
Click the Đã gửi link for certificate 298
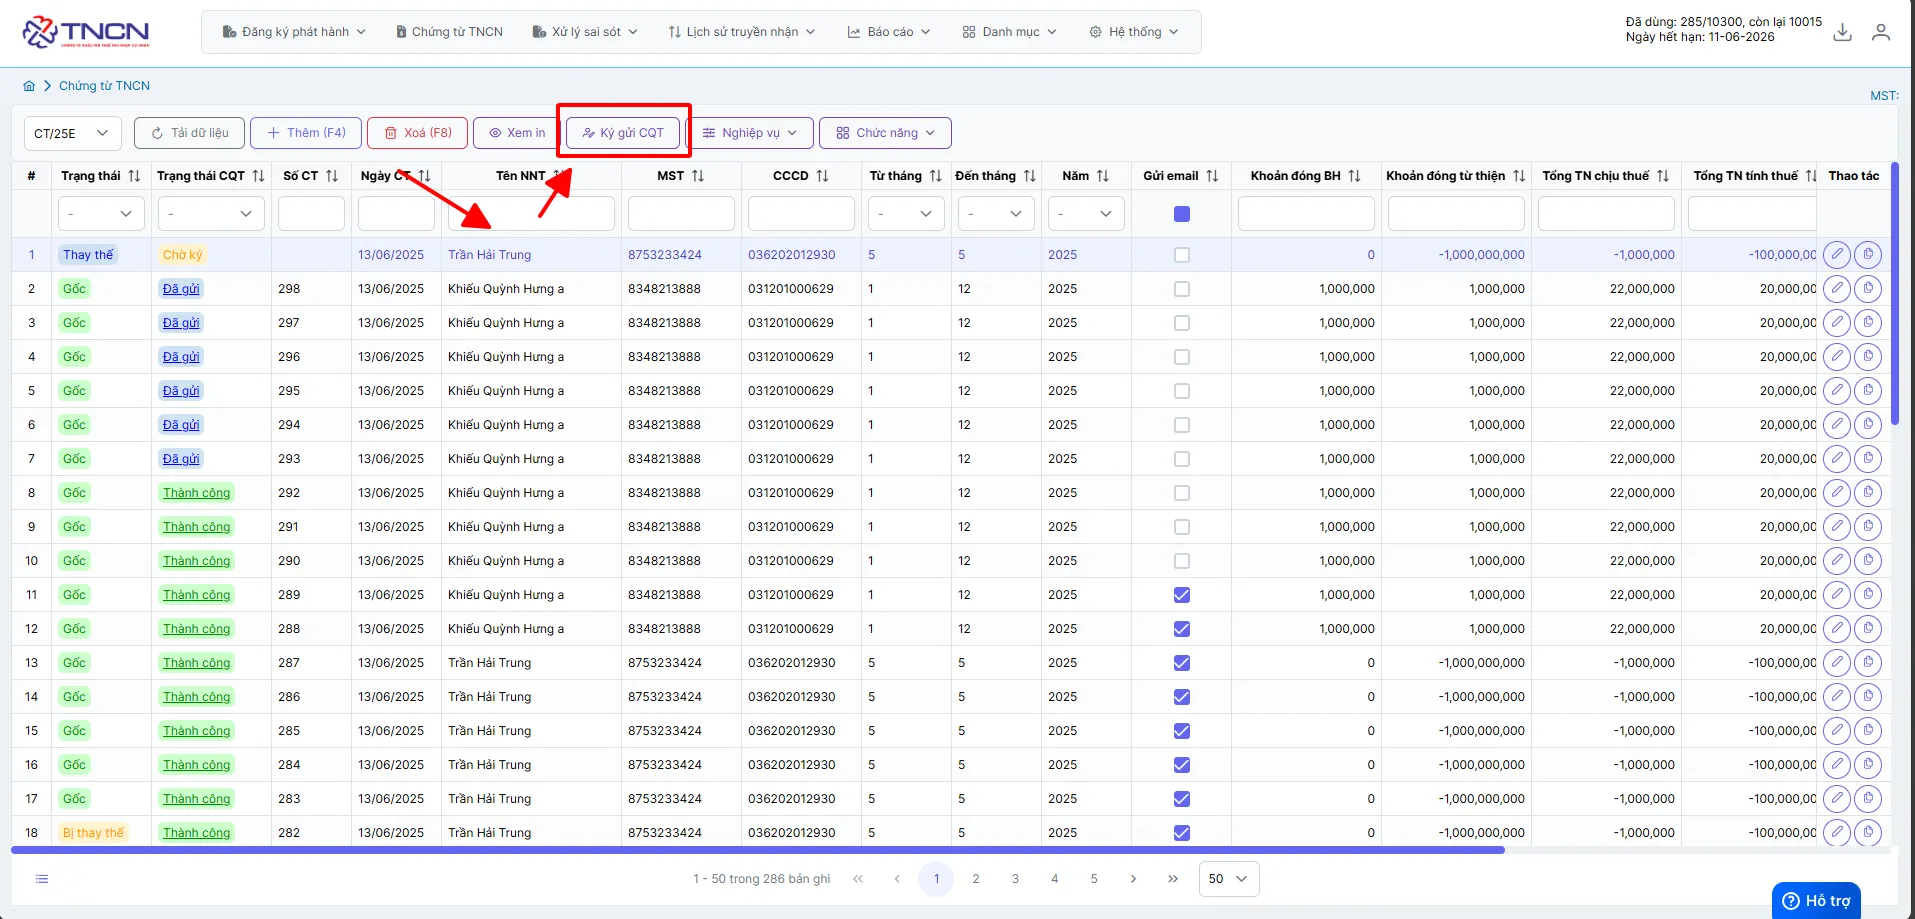[x=181, y=289]
